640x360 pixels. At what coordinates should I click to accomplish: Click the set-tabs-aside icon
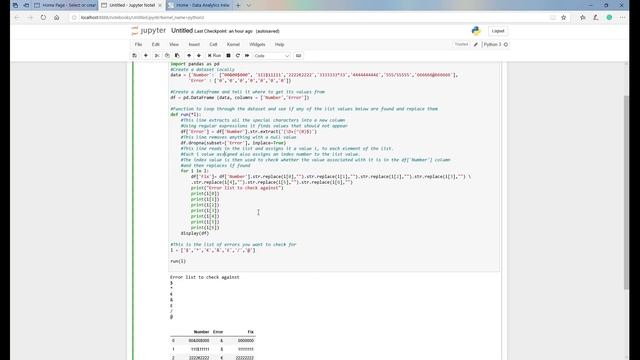(26, 5)
